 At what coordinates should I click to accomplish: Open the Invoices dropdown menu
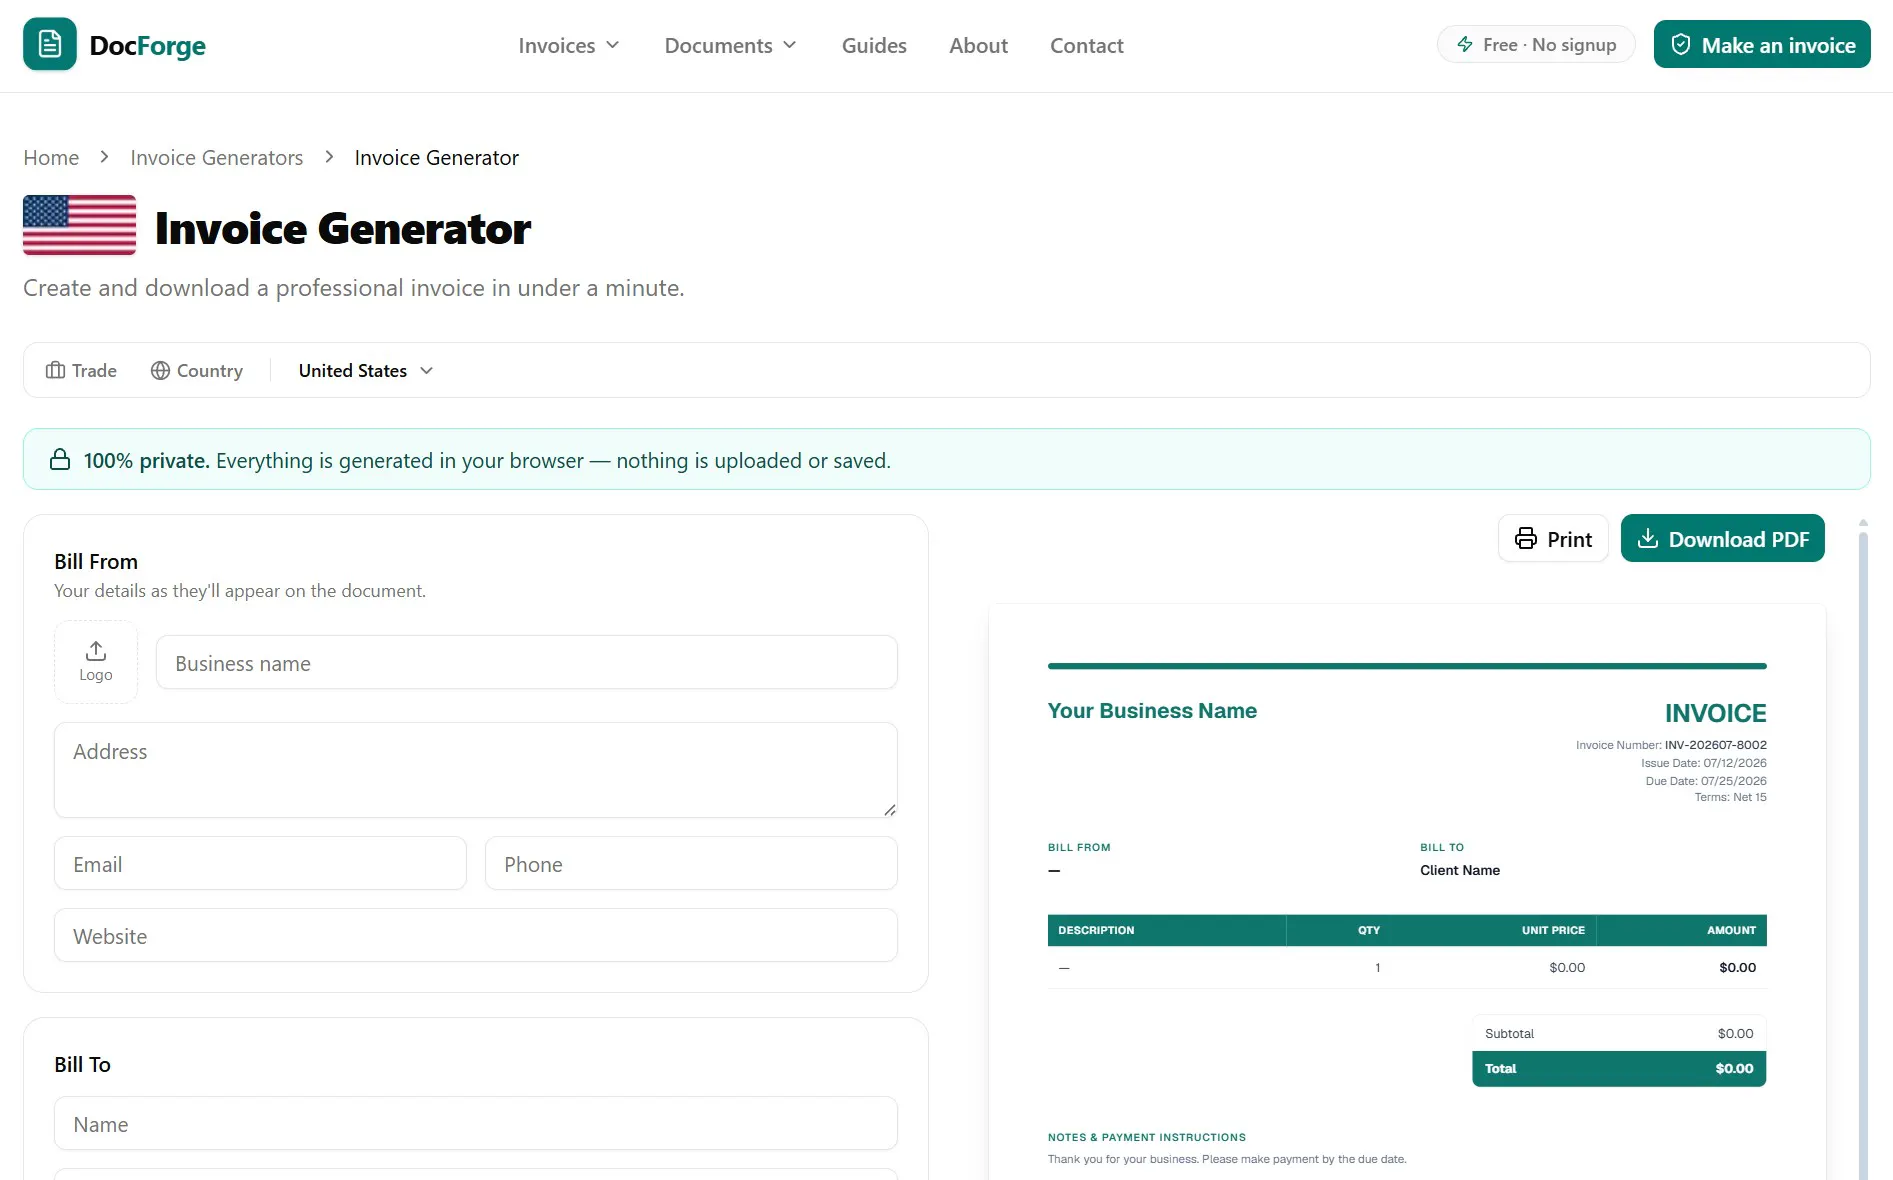569,45
